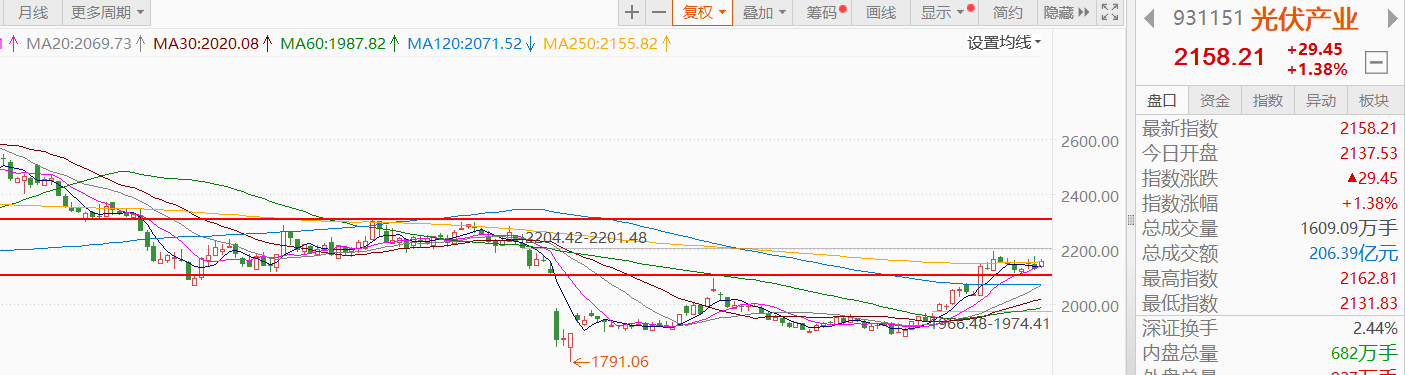Open the 复权 adjustment dropdown

(x=704, y=13)
